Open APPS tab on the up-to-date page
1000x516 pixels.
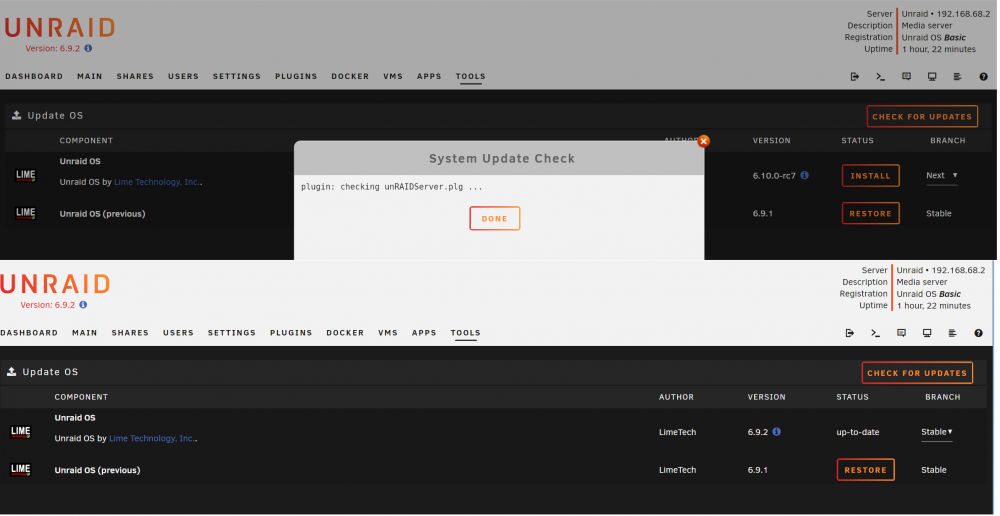(424, 333)
